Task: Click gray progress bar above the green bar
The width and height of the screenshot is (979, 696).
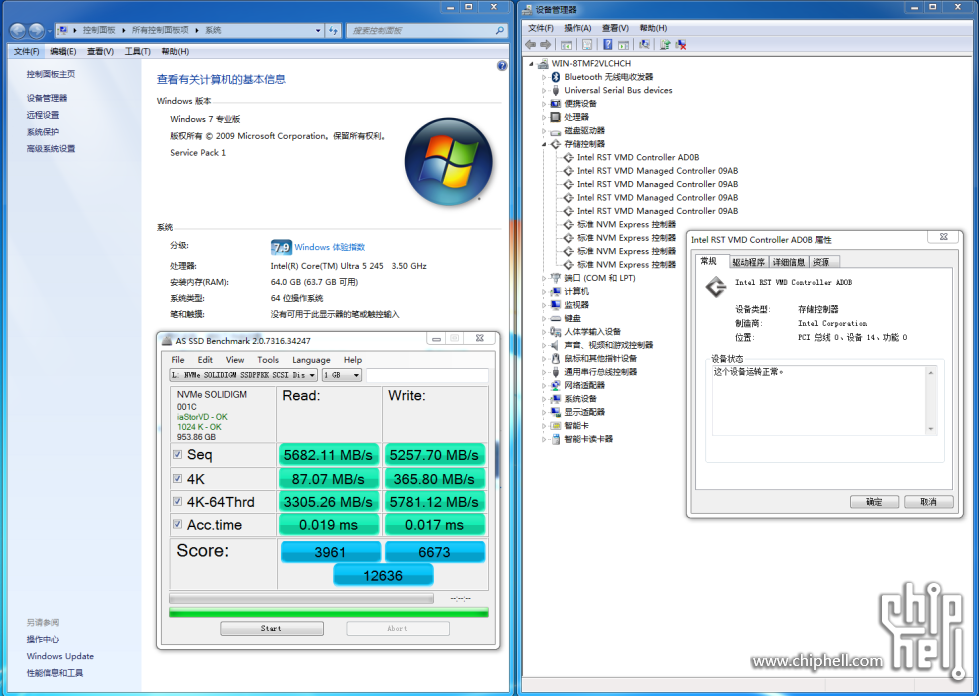Action: tap(301, 599)
